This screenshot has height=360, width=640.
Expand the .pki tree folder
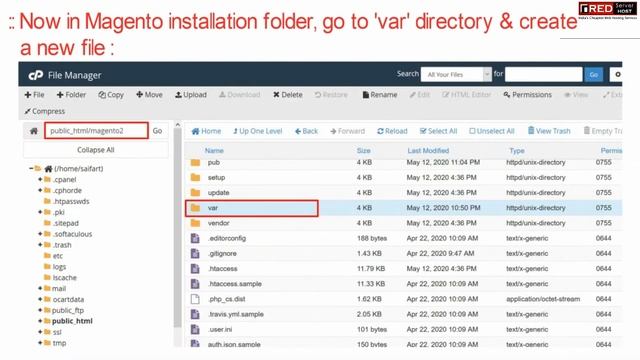40,212
